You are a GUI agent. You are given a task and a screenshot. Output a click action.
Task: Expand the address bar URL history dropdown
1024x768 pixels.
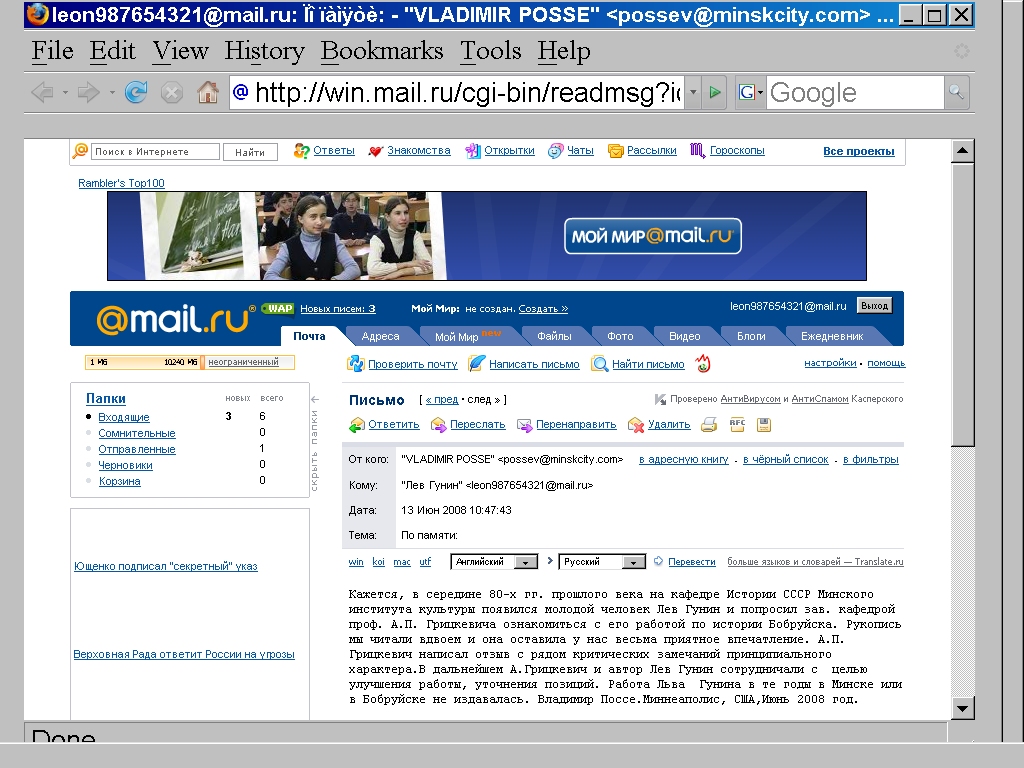click(693, 93)
